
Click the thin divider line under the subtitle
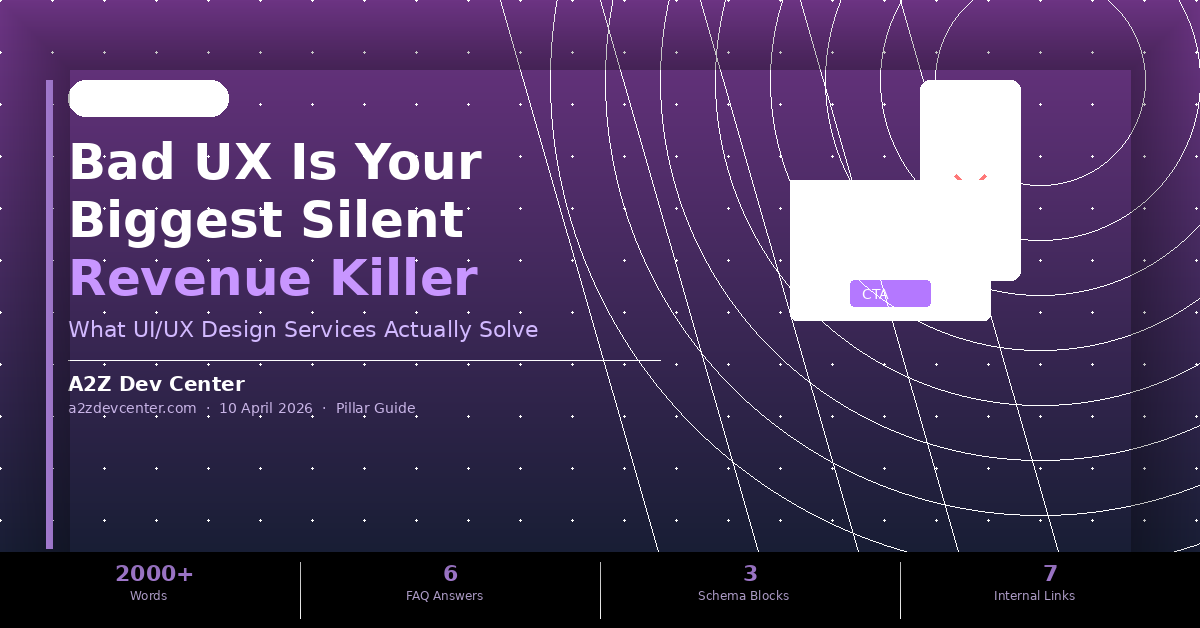coord(364,361)
